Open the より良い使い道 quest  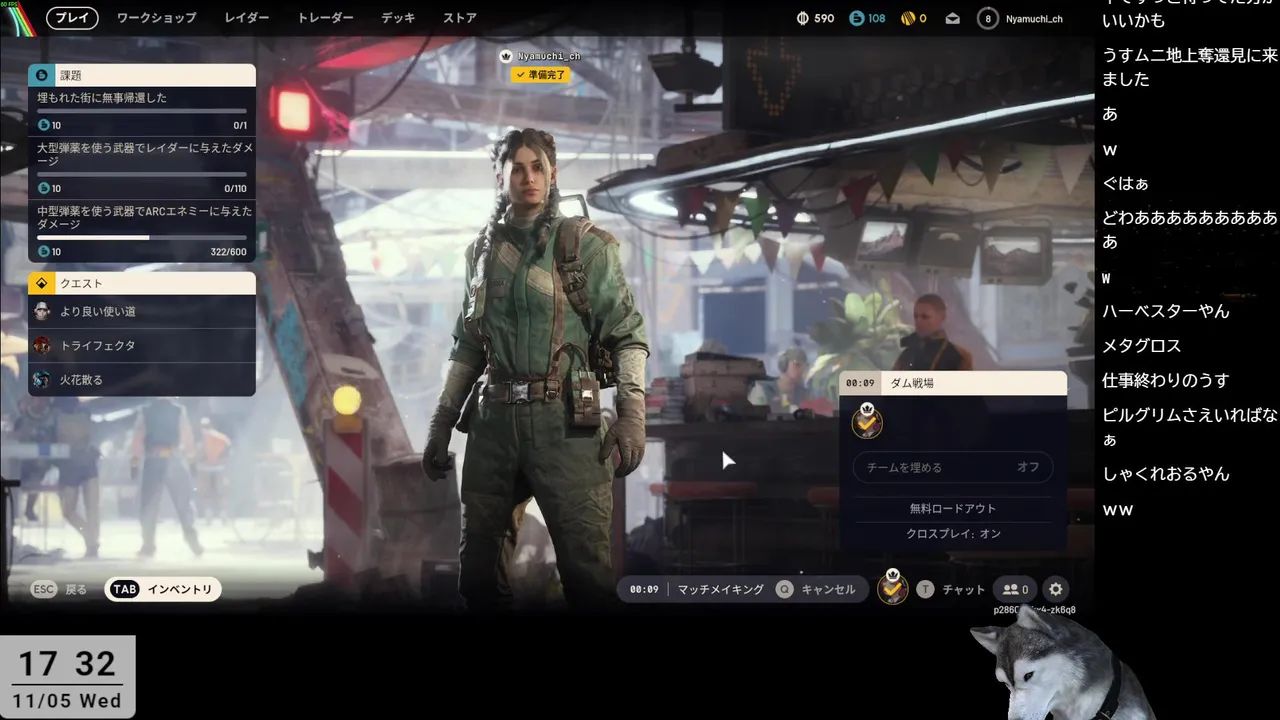point(142,311)
